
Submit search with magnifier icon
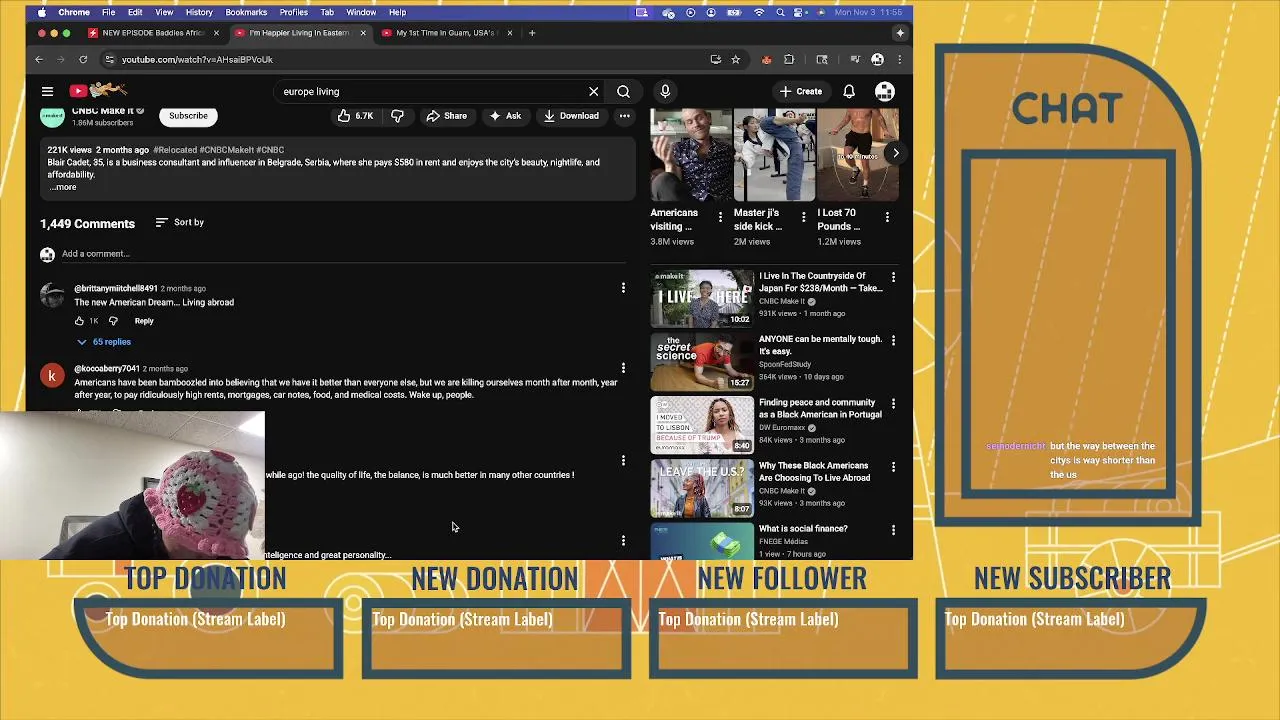click(623, 91)
